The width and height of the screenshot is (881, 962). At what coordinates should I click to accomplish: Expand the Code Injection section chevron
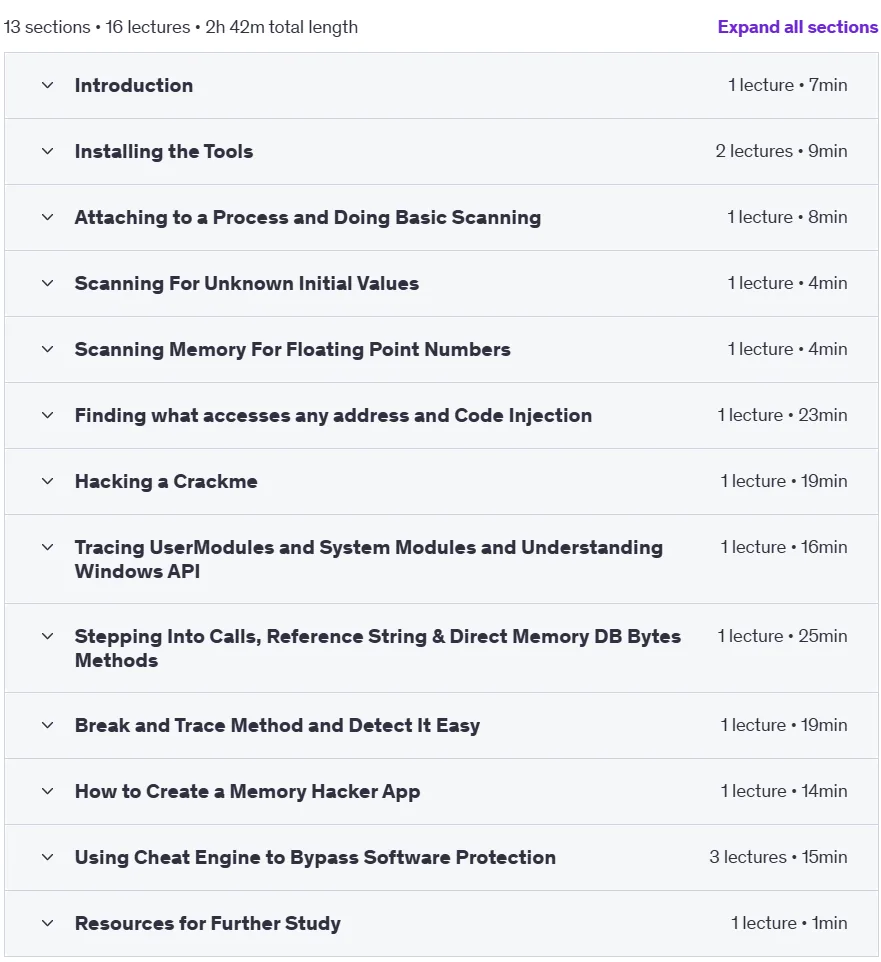point(47,415)
